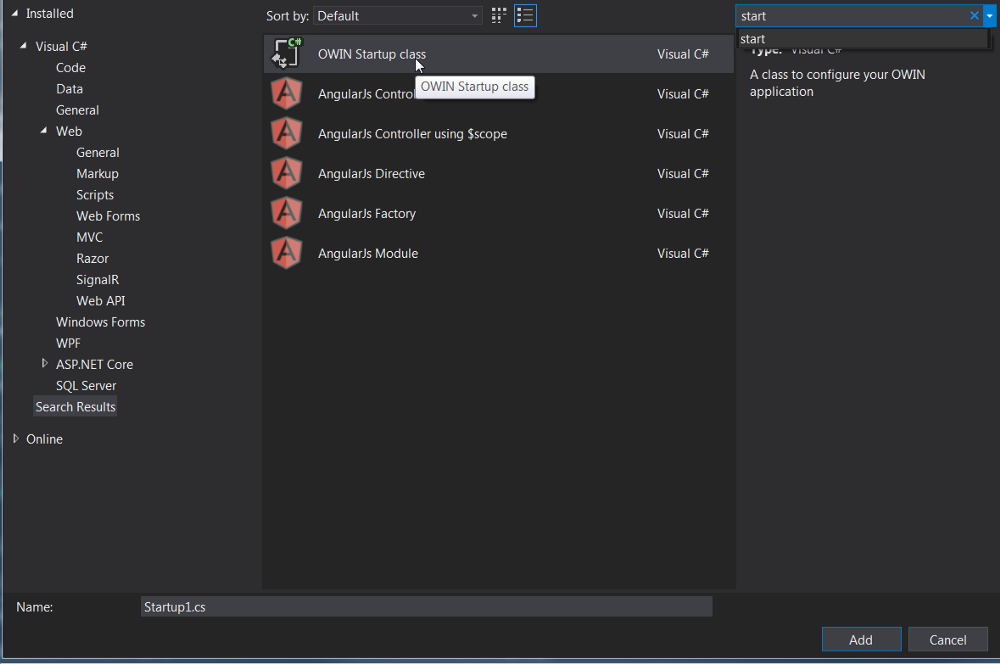
Task: Select General under Web
Action: [98, 152]
